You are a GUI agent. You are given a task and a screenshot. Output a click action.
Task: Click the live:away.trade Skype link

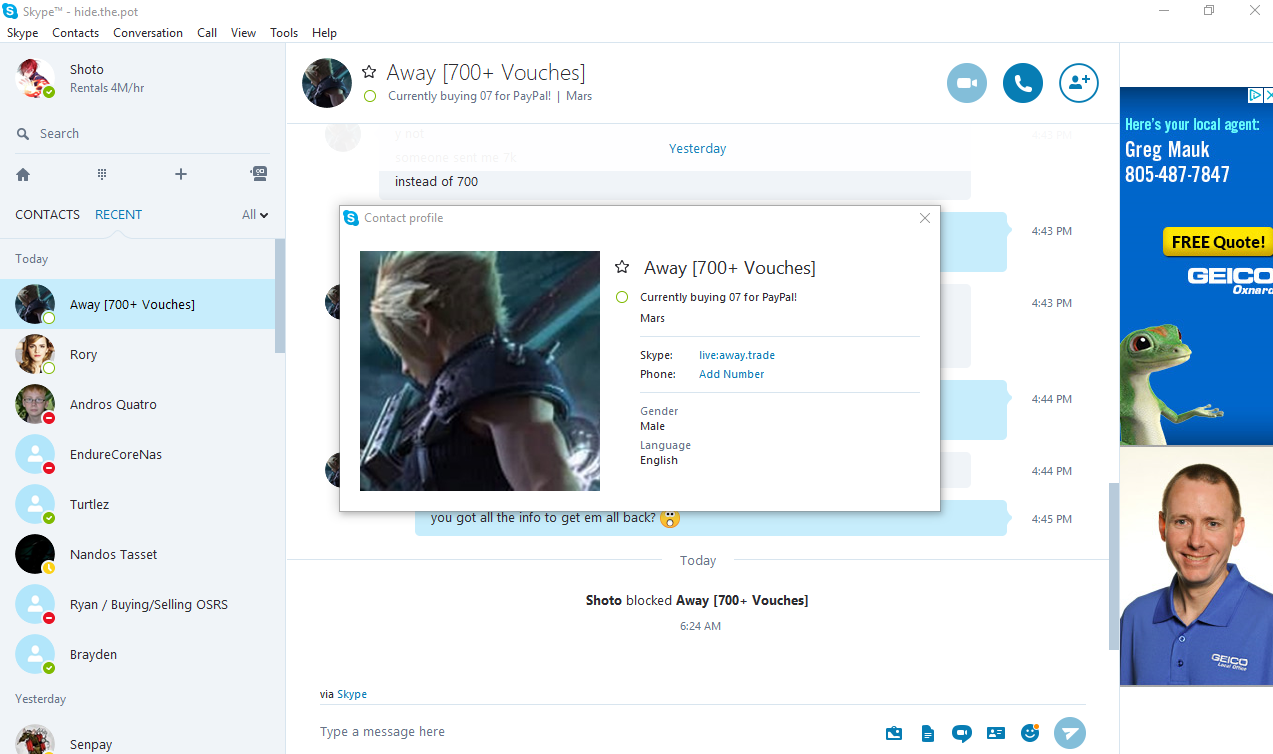point(737,355)
